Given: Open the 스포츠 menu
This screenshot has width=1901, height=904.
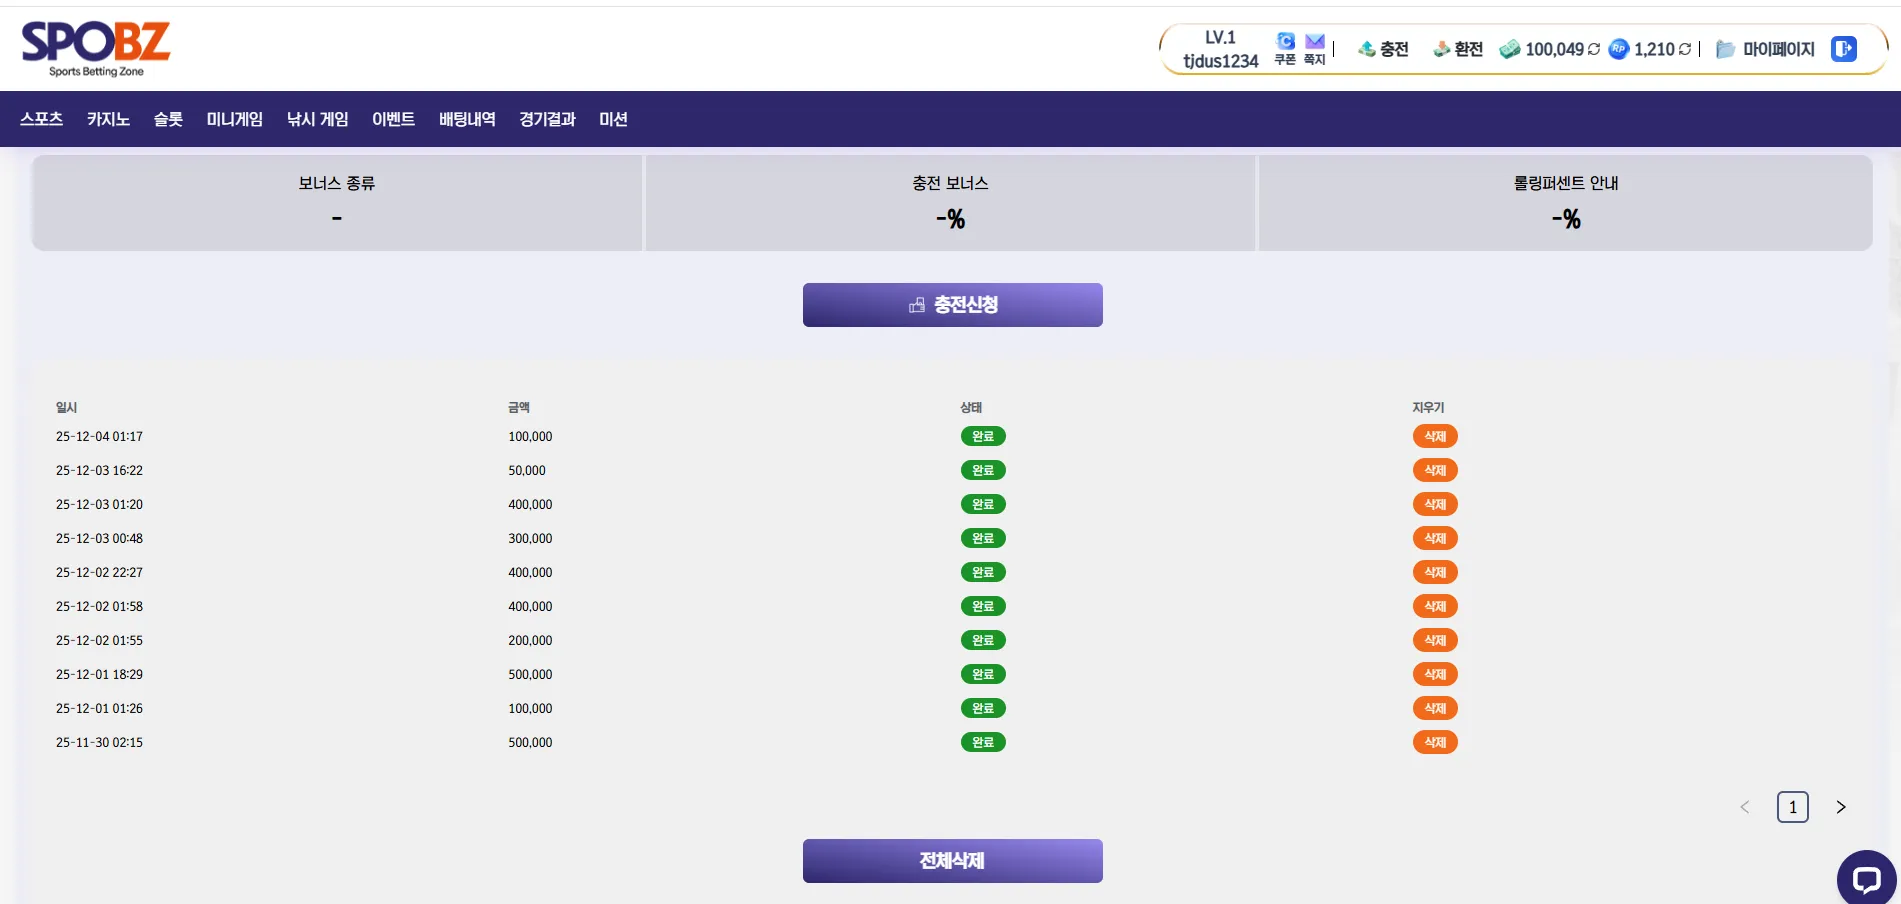Looking at the screenshot, I should 42,119.
